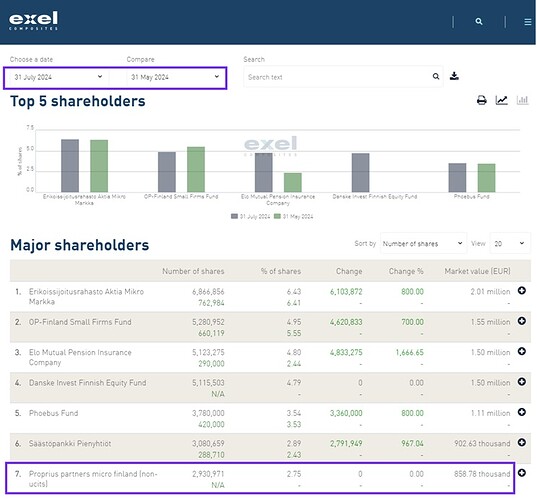
Task: Click Proprius partners micro finland name
Action: (x=93, y=479)
